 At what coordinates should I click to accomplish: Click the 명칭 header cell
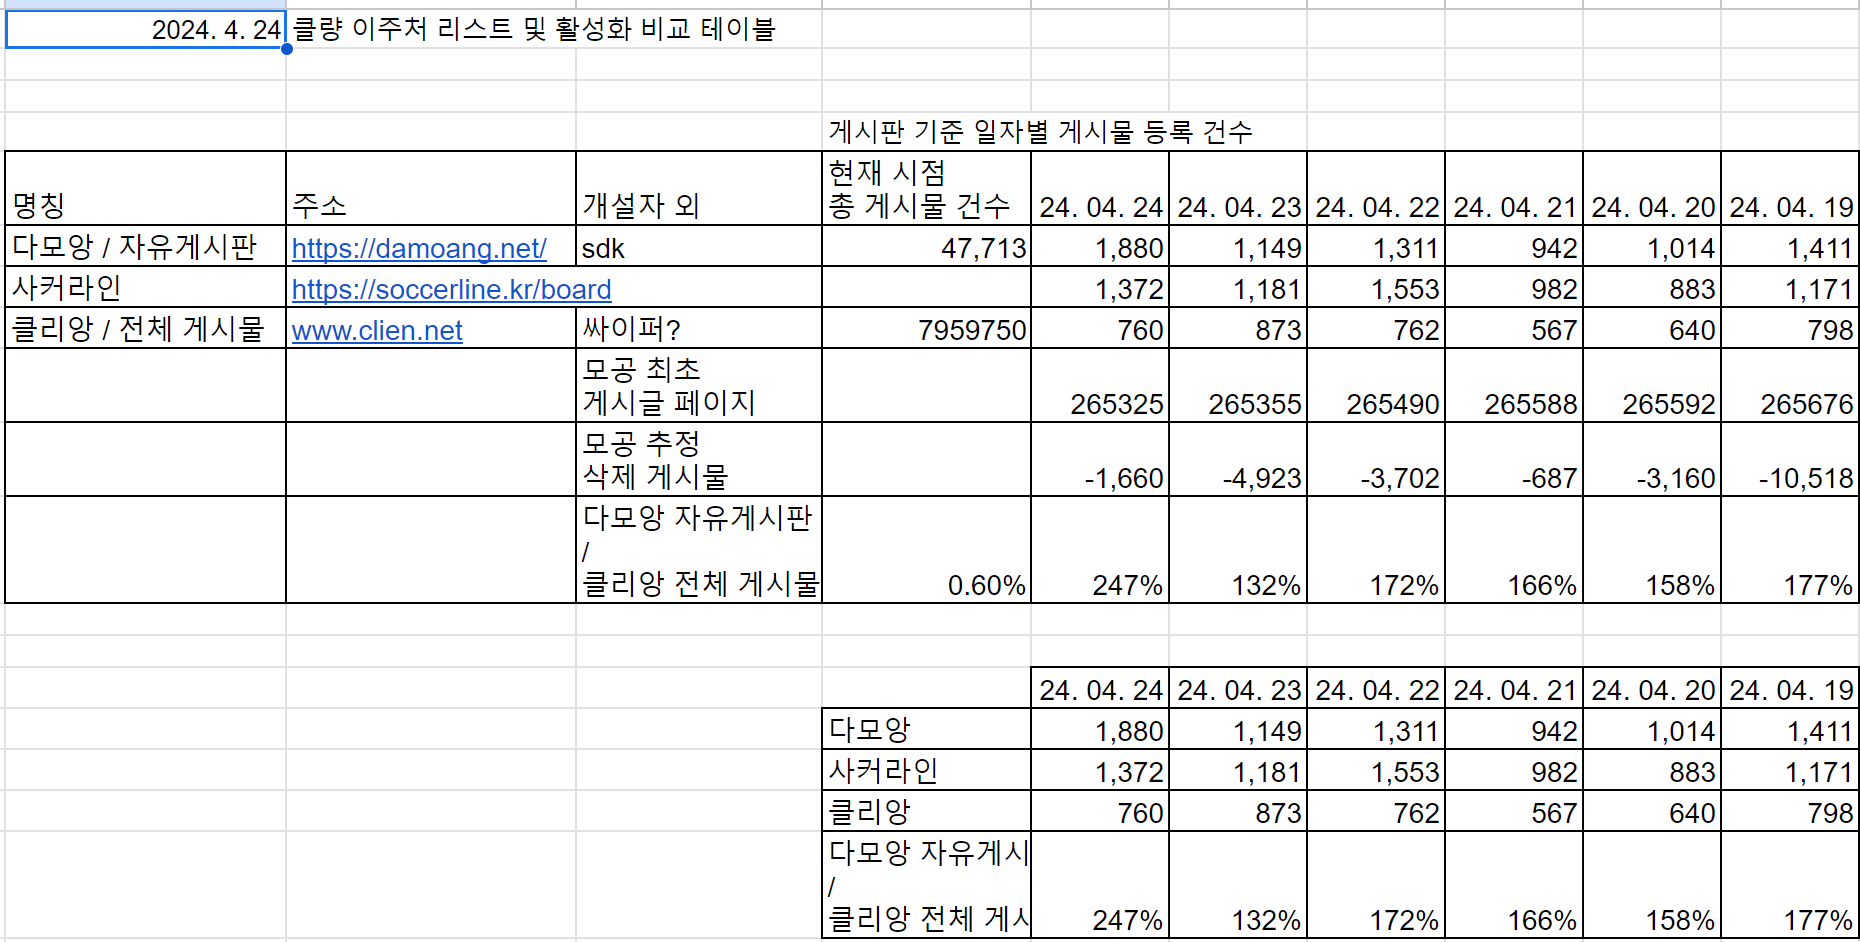146,189
